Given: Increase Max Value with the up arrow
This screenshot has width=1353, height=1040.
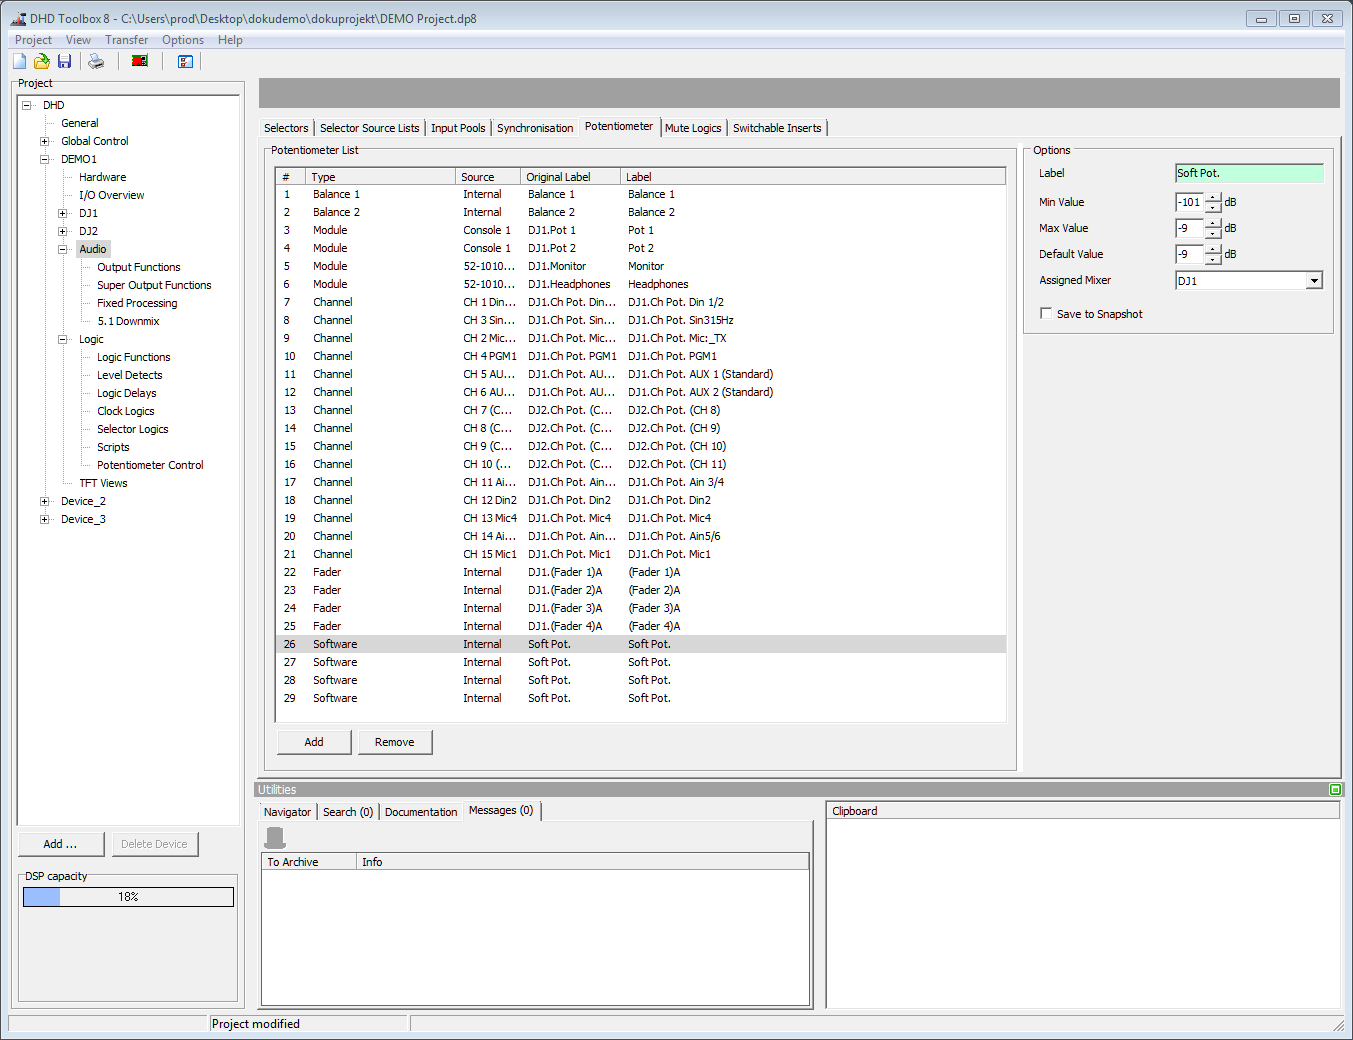Looking at the screenshot, I should 1213,223.
